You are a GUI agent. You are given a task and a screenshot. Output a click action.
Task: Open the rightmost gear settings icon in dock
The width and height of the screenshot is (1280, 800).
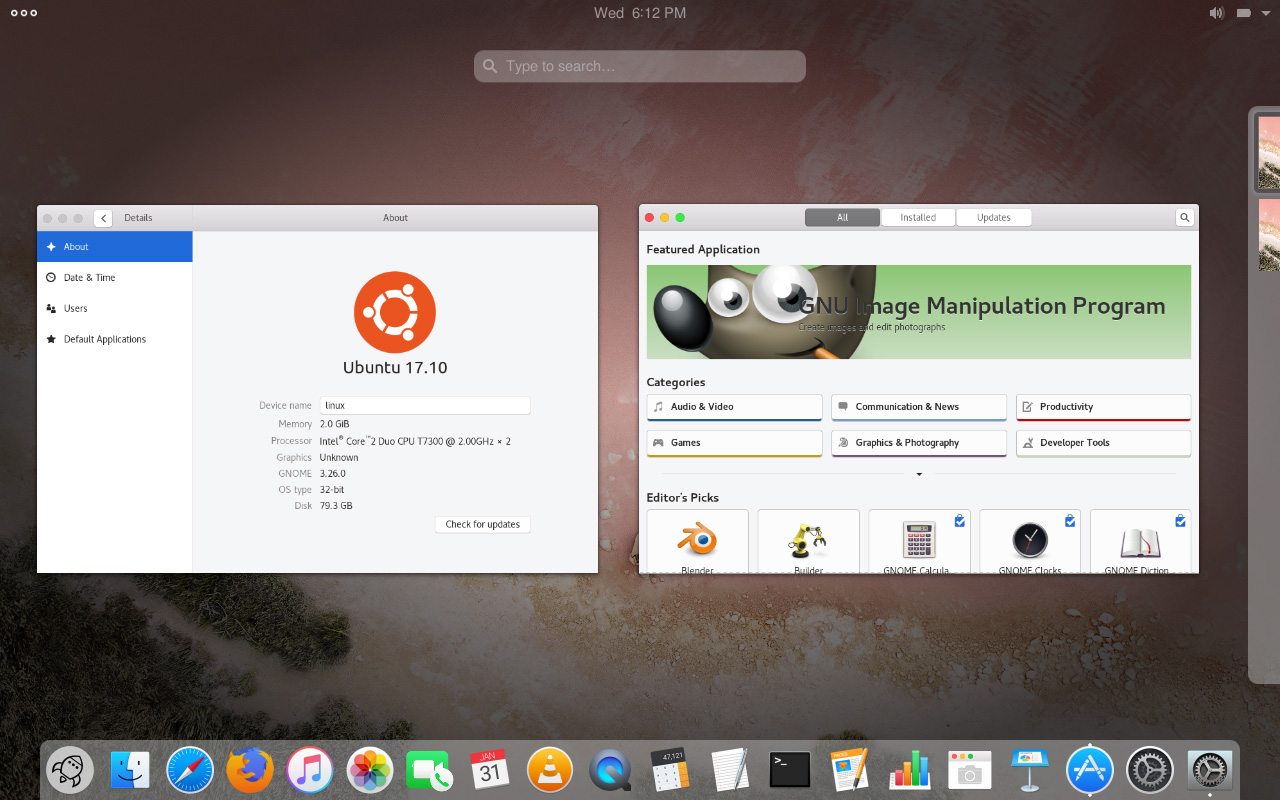(x=1210, y=771)
